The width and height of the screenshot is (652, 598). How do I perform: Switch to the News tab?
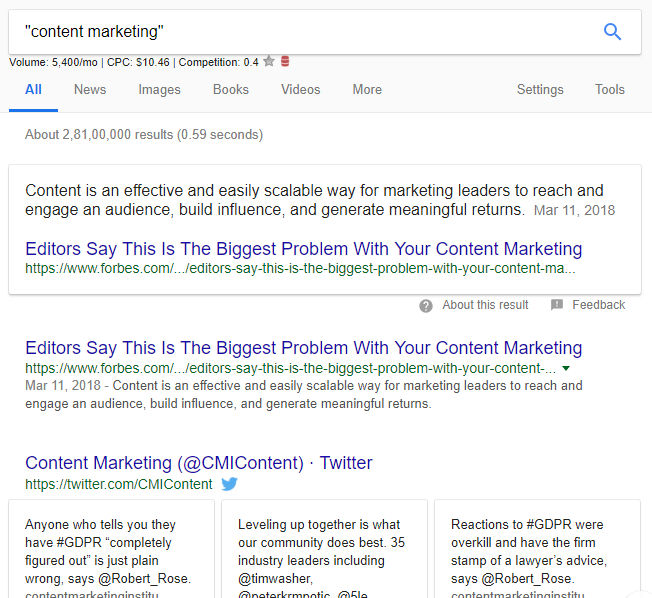click(x=89, y=90)
